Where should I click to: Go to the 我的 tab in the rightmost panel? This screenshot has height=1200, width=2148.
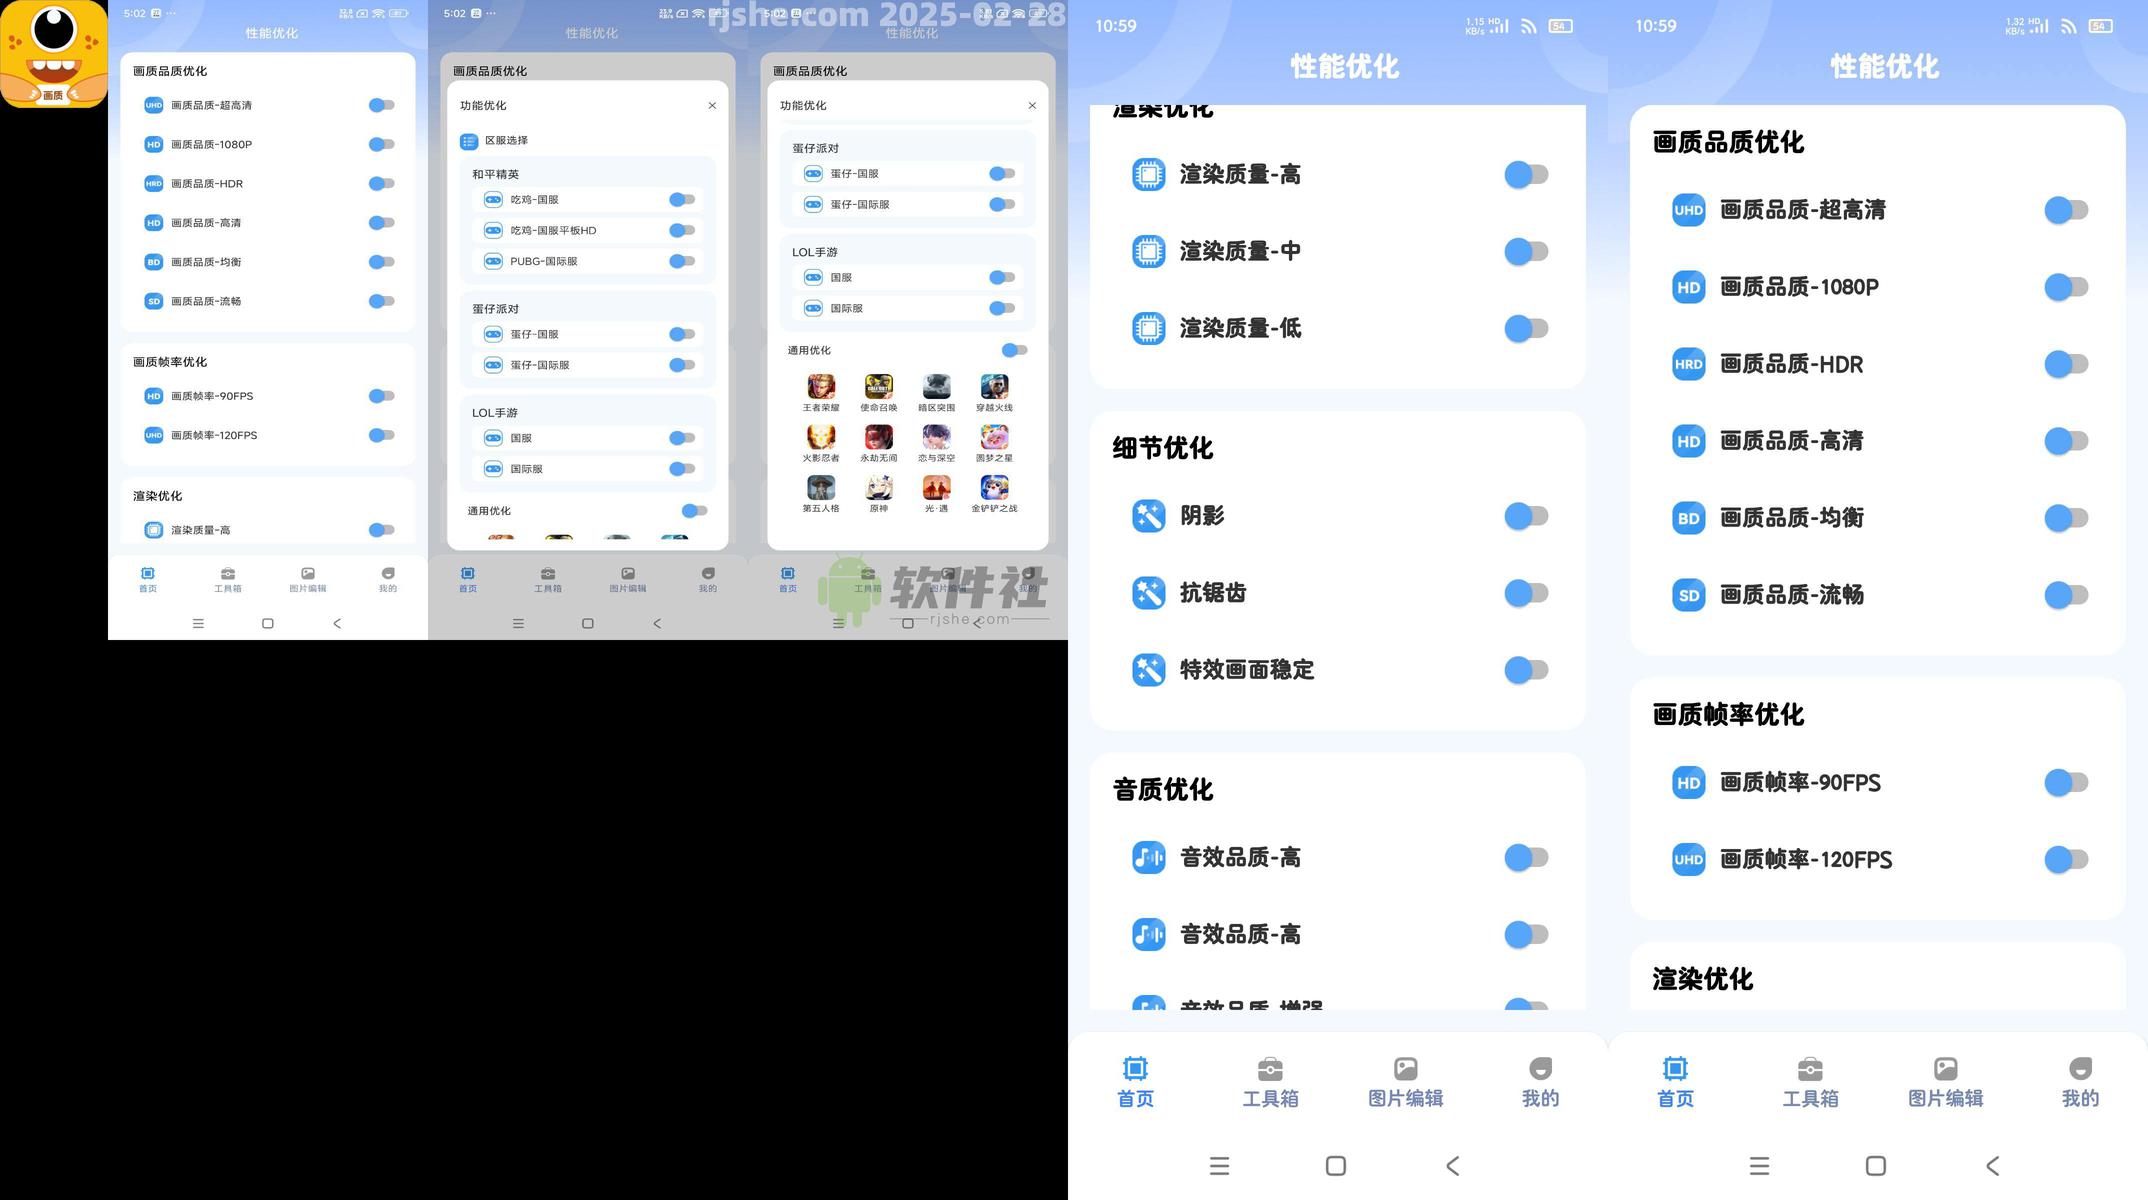pos(2080,1082)
